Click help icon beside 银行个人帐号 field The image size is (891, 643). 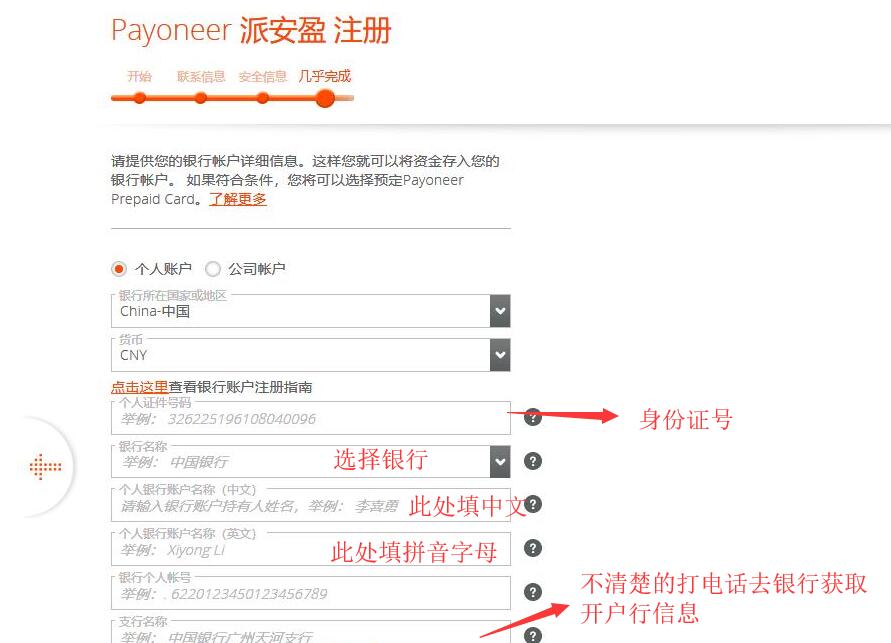click(533, 592)
